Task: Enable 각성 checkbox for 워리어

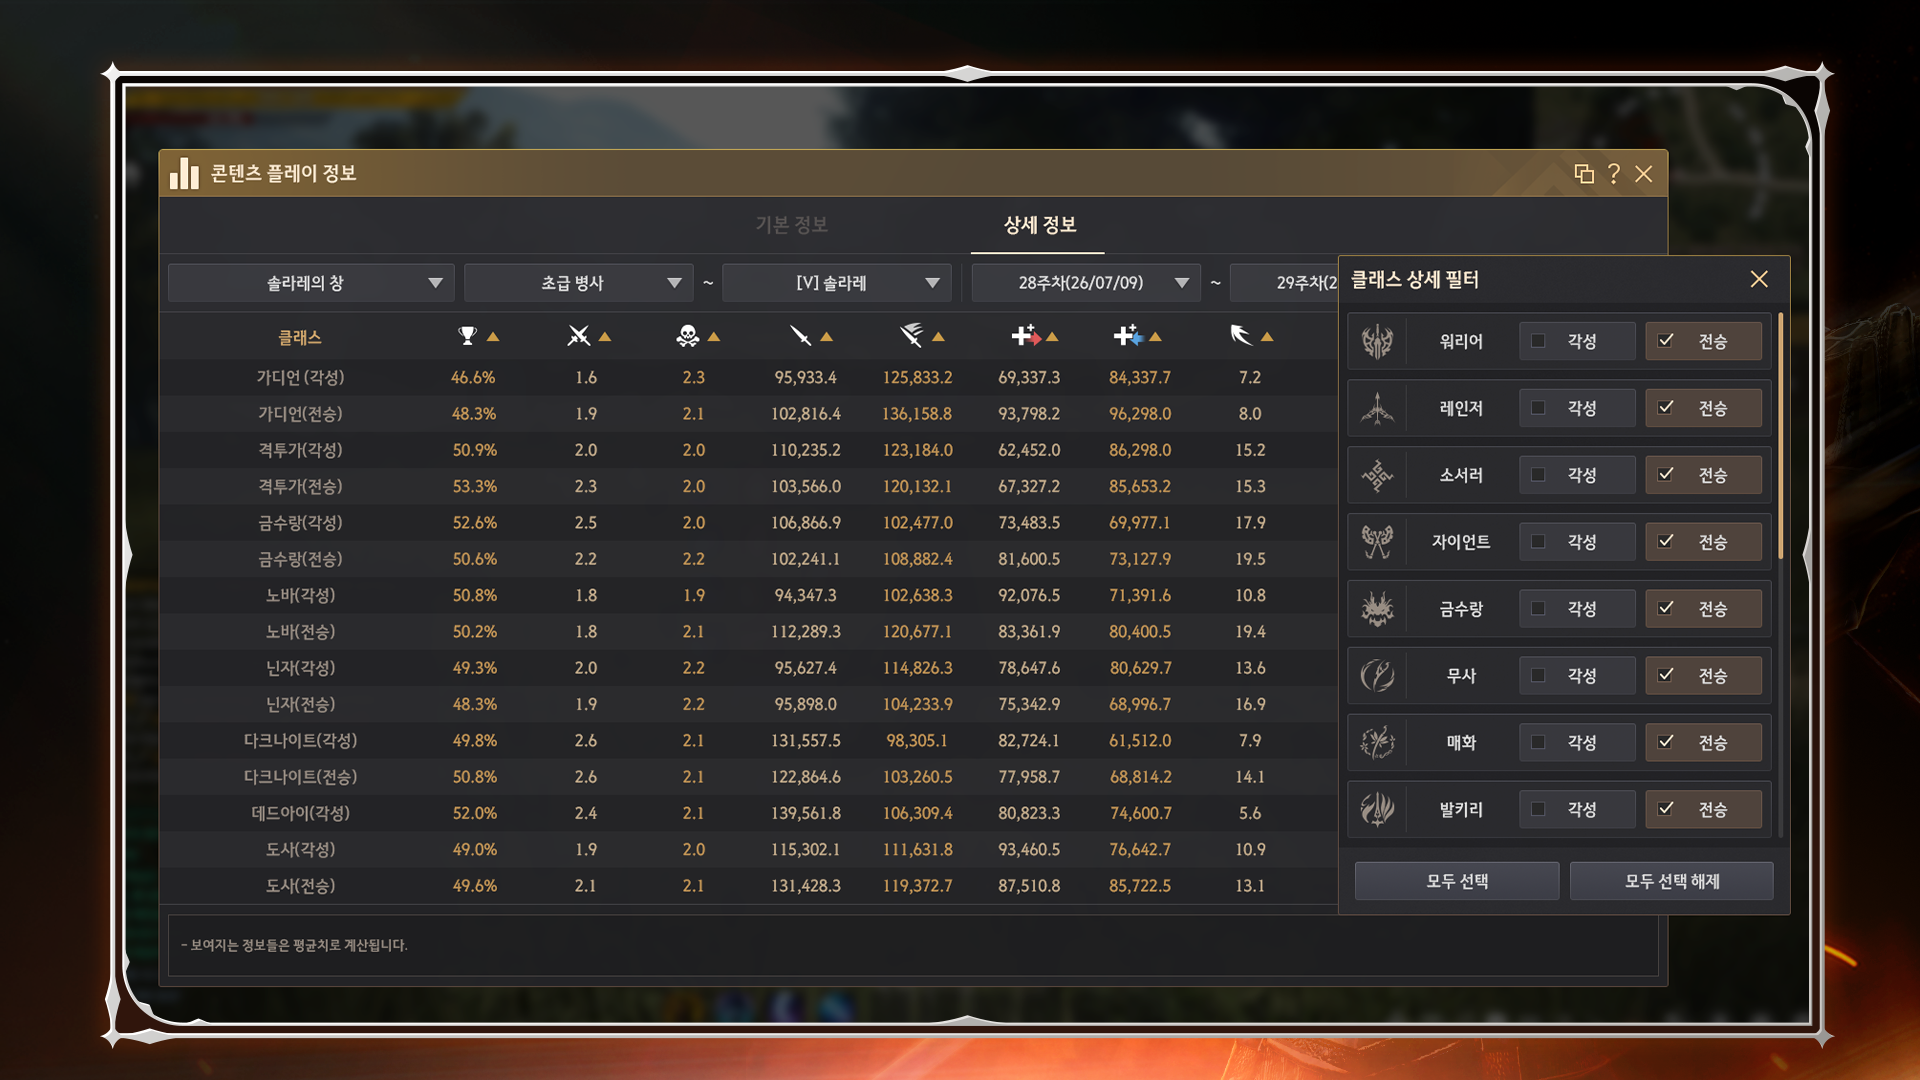Action: 1538,342
